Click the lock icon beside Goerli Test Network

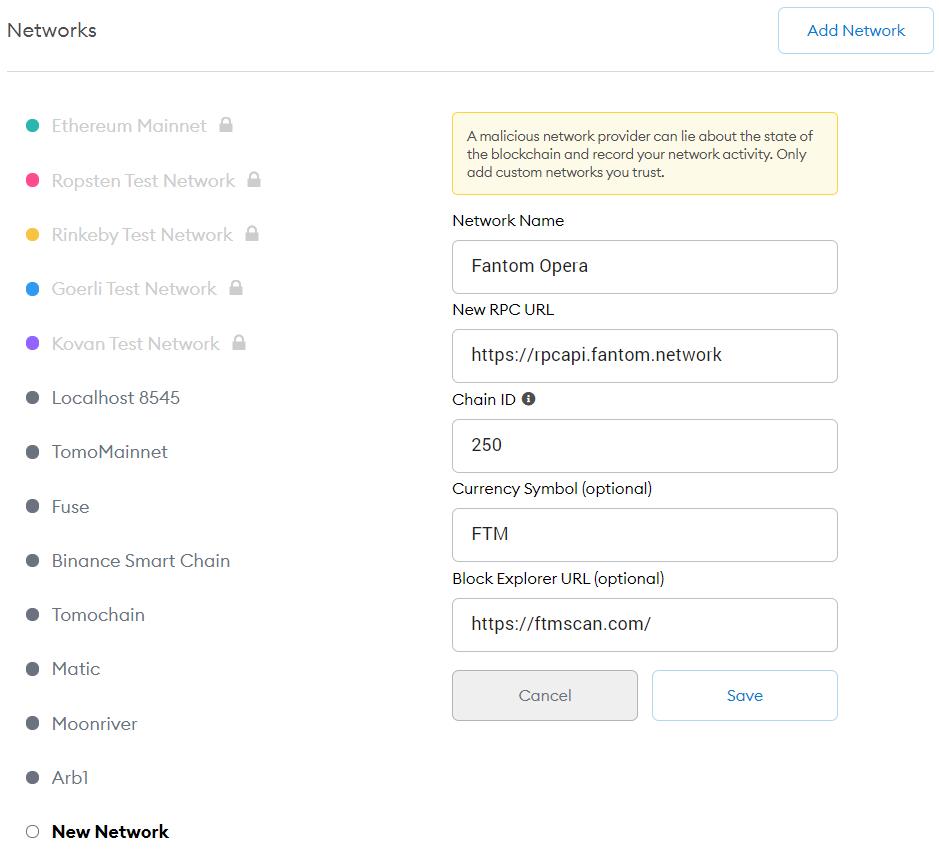pos(236,288)
